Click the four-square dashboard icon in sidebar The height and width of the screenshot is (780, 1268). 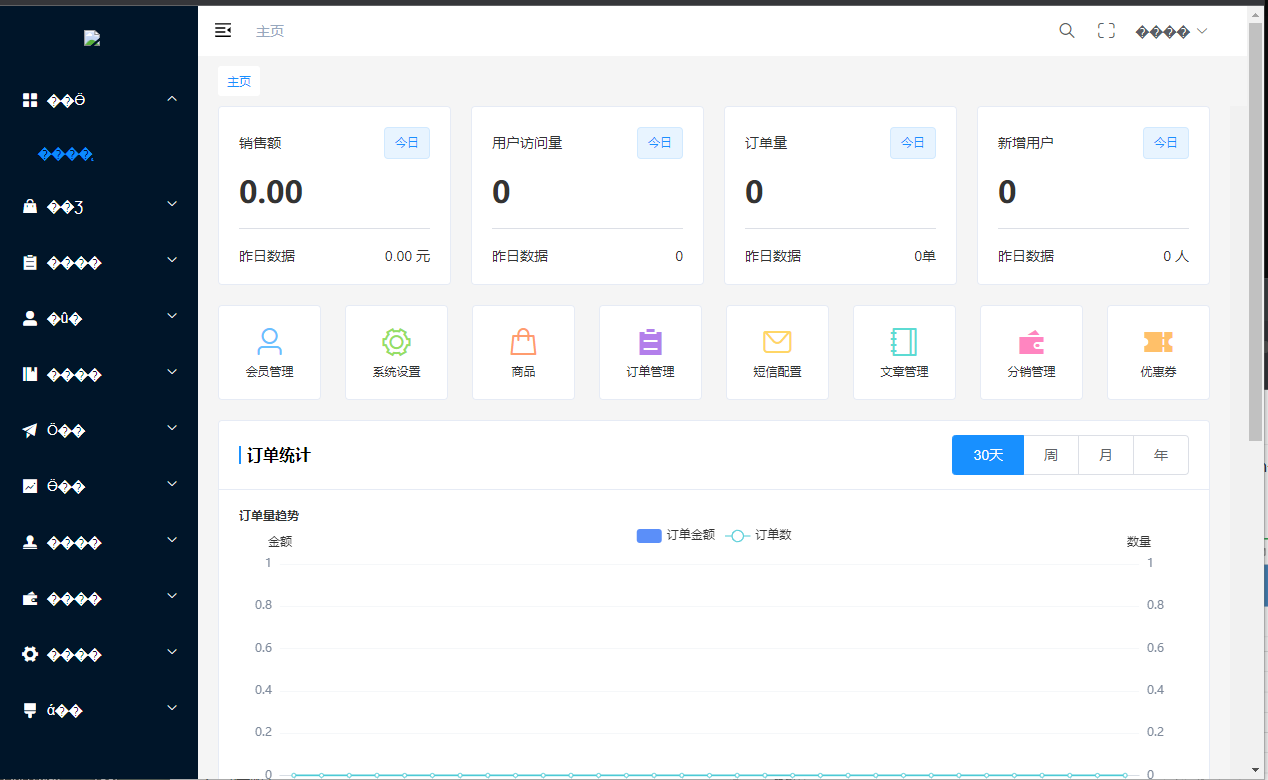pos(30,100)
